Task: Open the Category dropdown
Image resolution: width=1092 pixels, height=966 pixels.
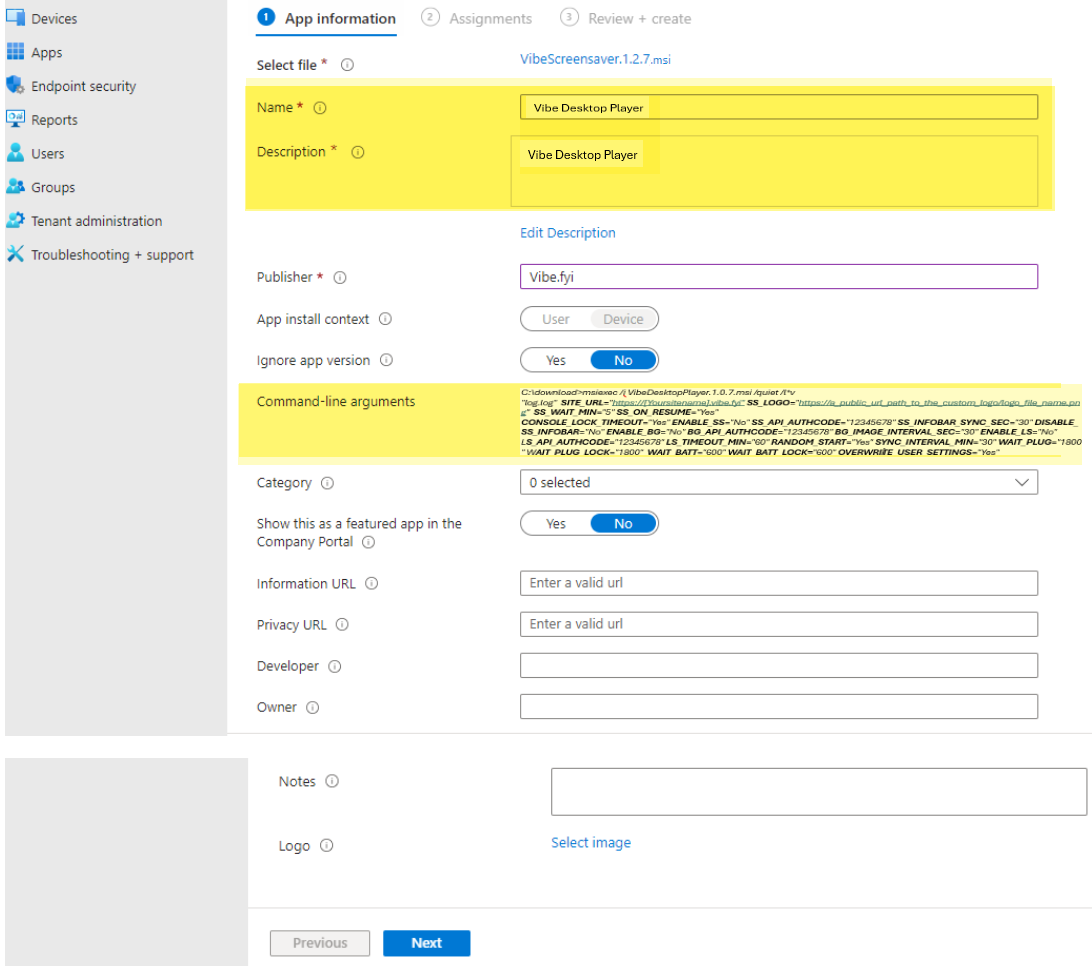Action: 779,483
